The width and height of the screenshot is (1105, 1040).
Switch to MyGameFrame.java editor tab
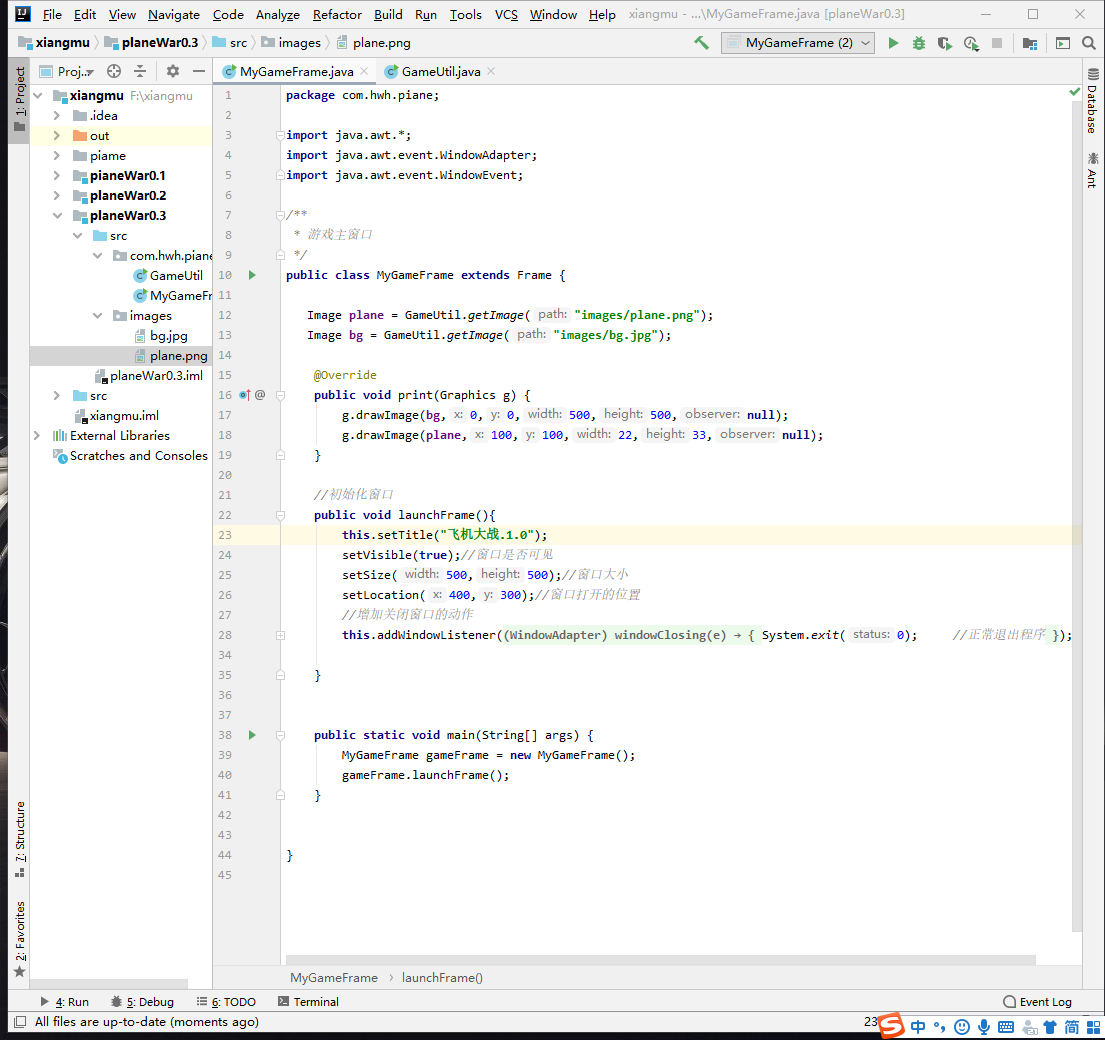296,71
